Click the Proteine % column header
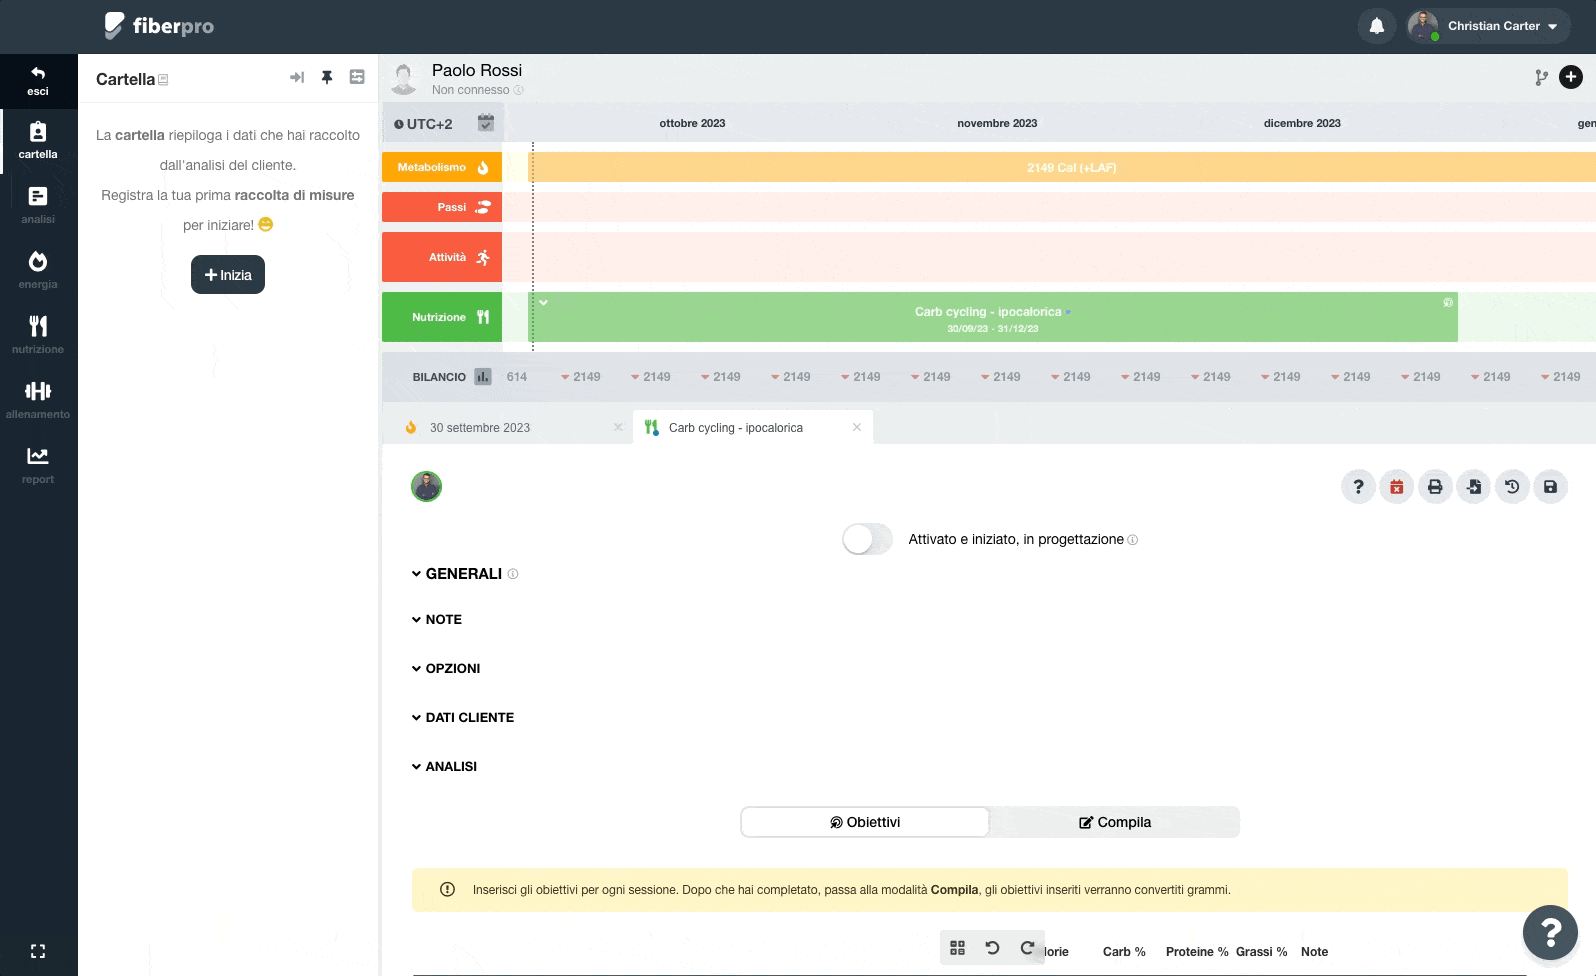 coord(1197,952)
